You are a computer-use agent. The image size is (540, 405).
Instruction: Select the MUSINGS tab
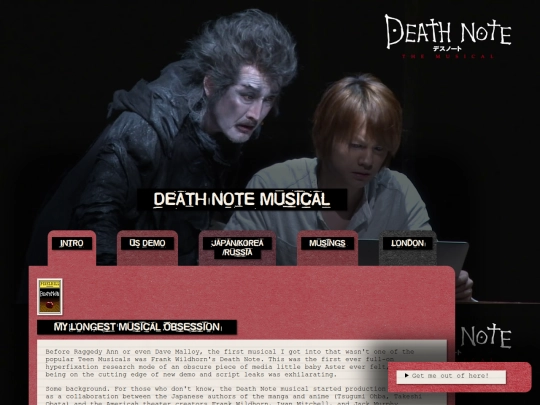[328, 247]
